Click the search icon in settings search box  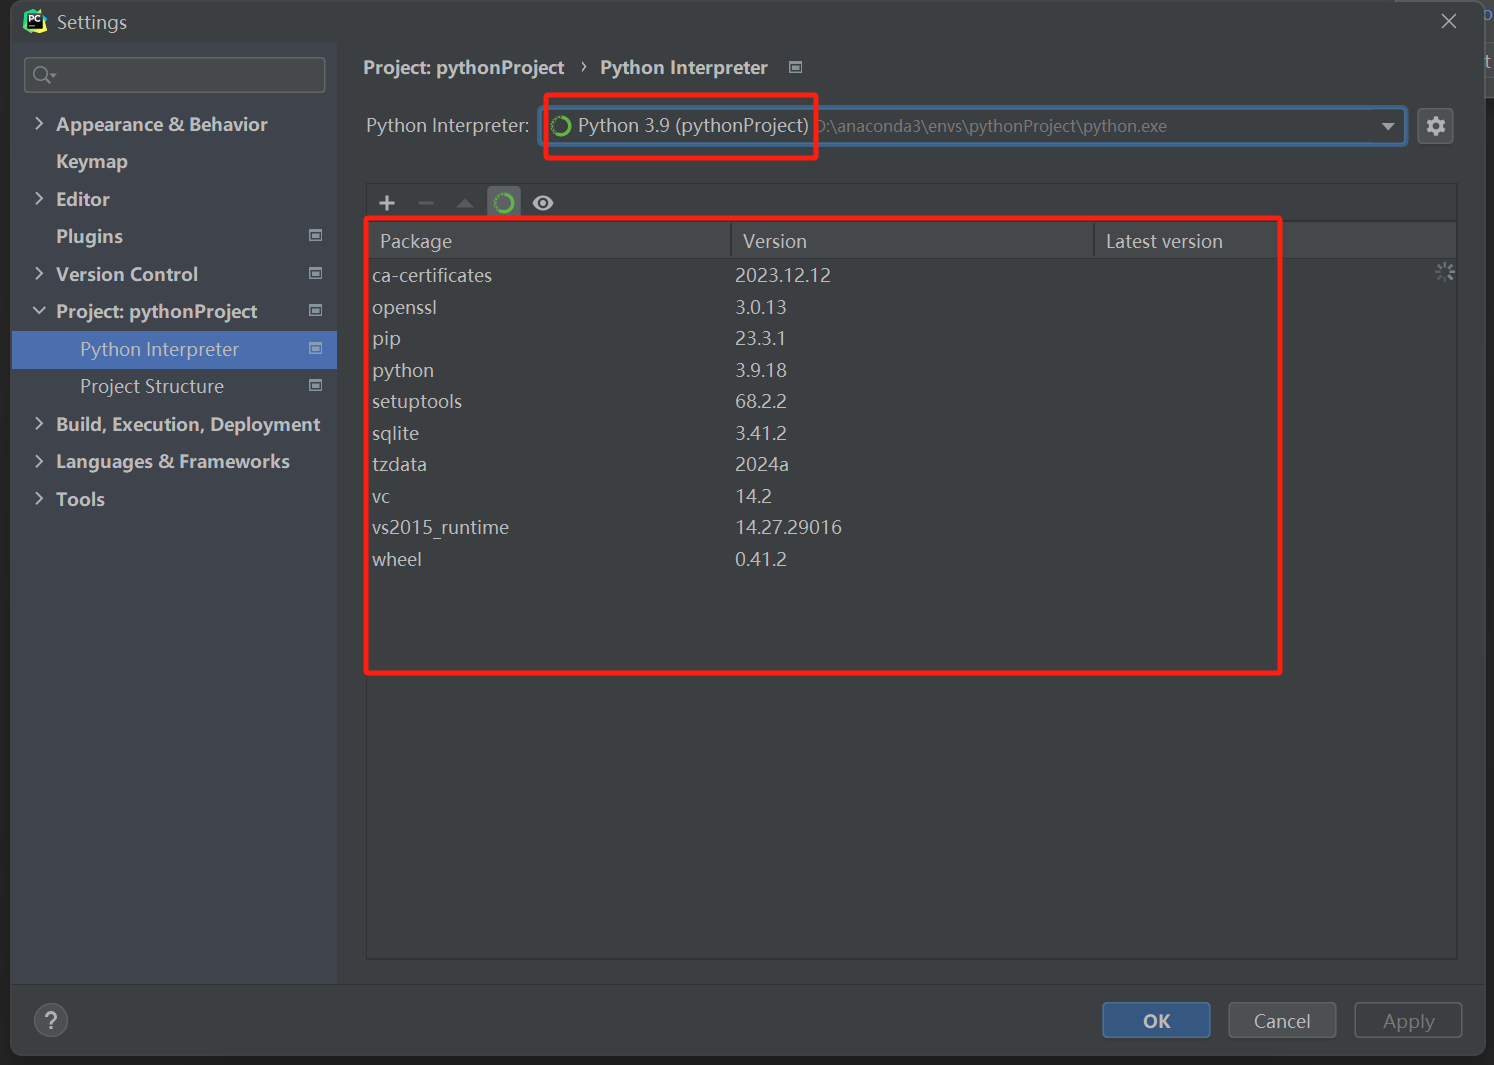tap(44, 75)
